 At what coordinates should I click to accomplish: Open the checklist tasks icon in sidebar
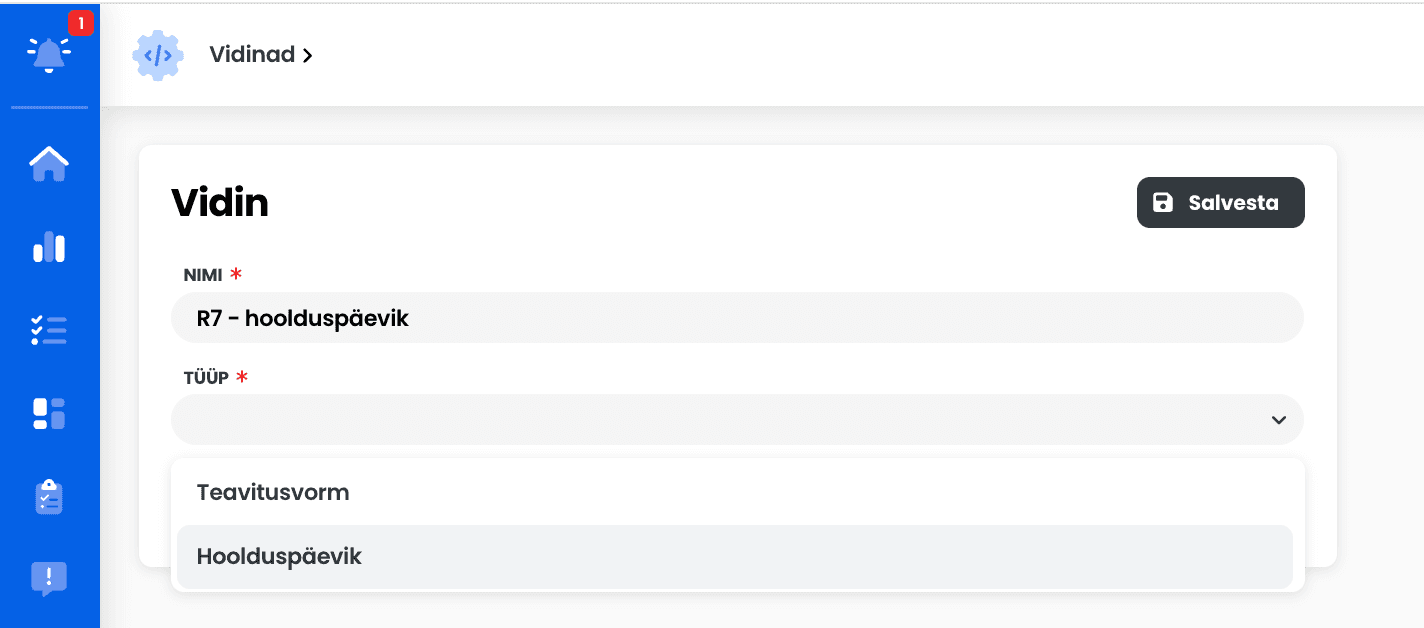[49, 330]
